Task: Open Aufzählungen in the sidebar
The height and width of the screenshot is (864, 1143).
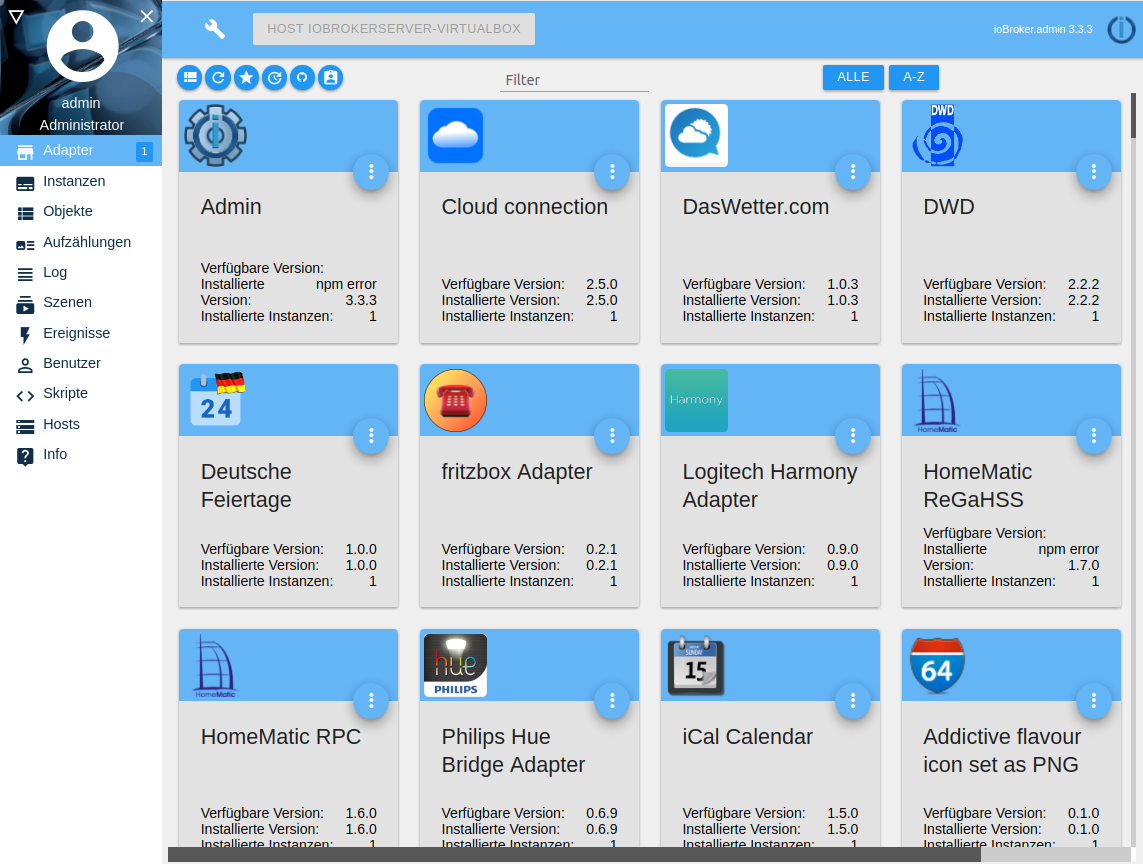Action: click(x=81, y=242)
